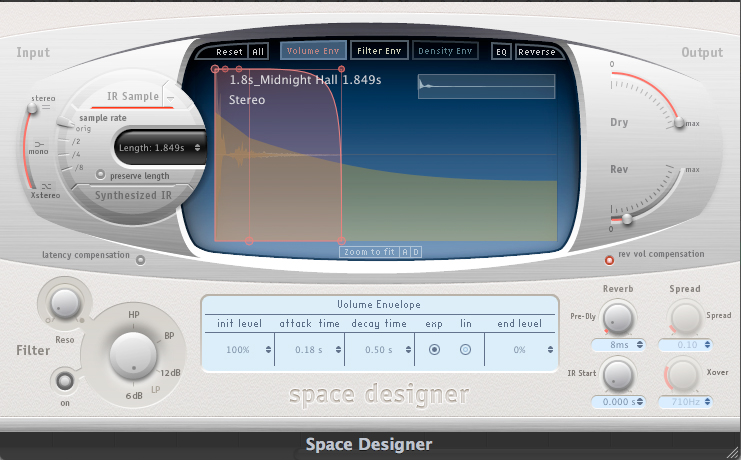Click the input mode slider handle
Viewport: 741px width, 460px height.
[32, 108]
